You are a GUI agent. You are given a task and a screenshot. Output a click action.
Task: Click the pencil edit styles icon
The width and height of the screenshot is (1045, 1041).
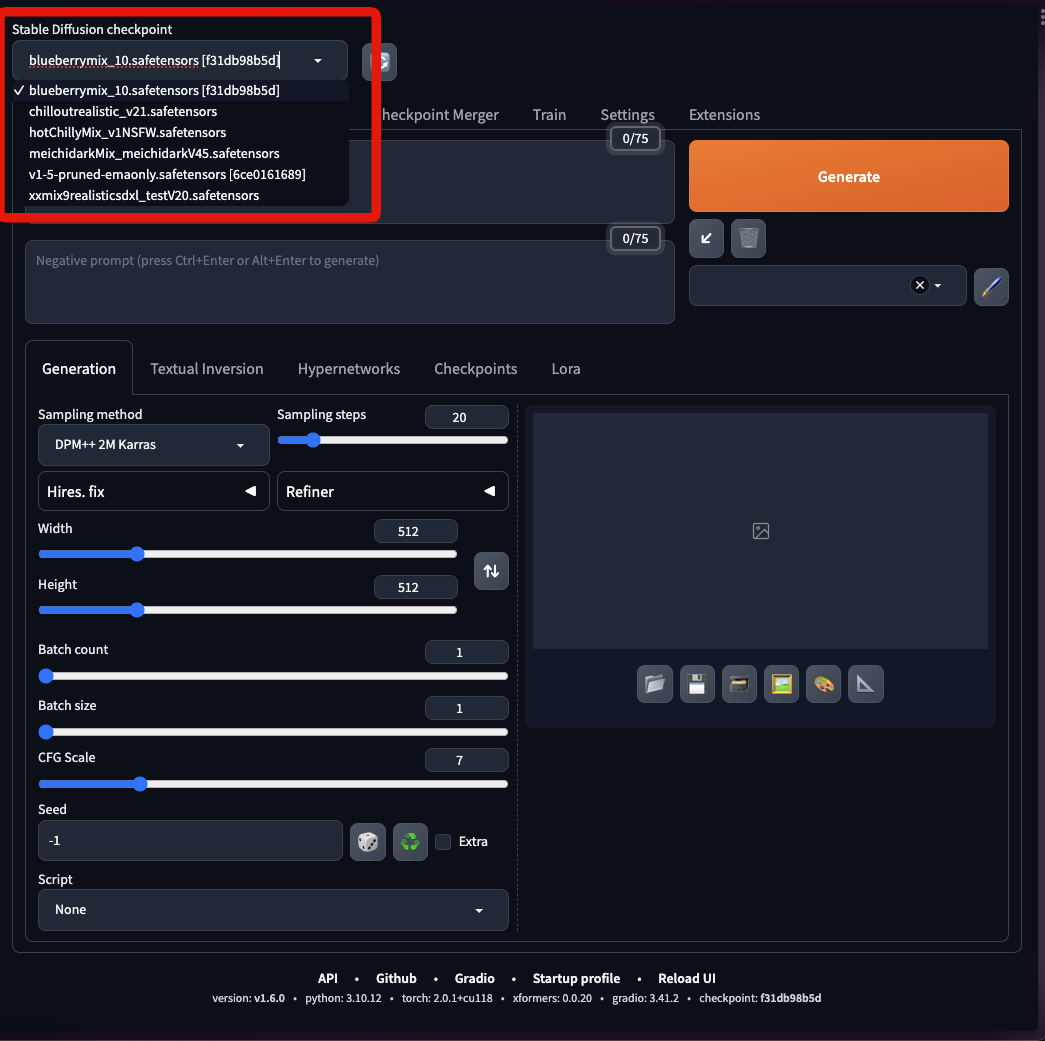tap(991, 287)
